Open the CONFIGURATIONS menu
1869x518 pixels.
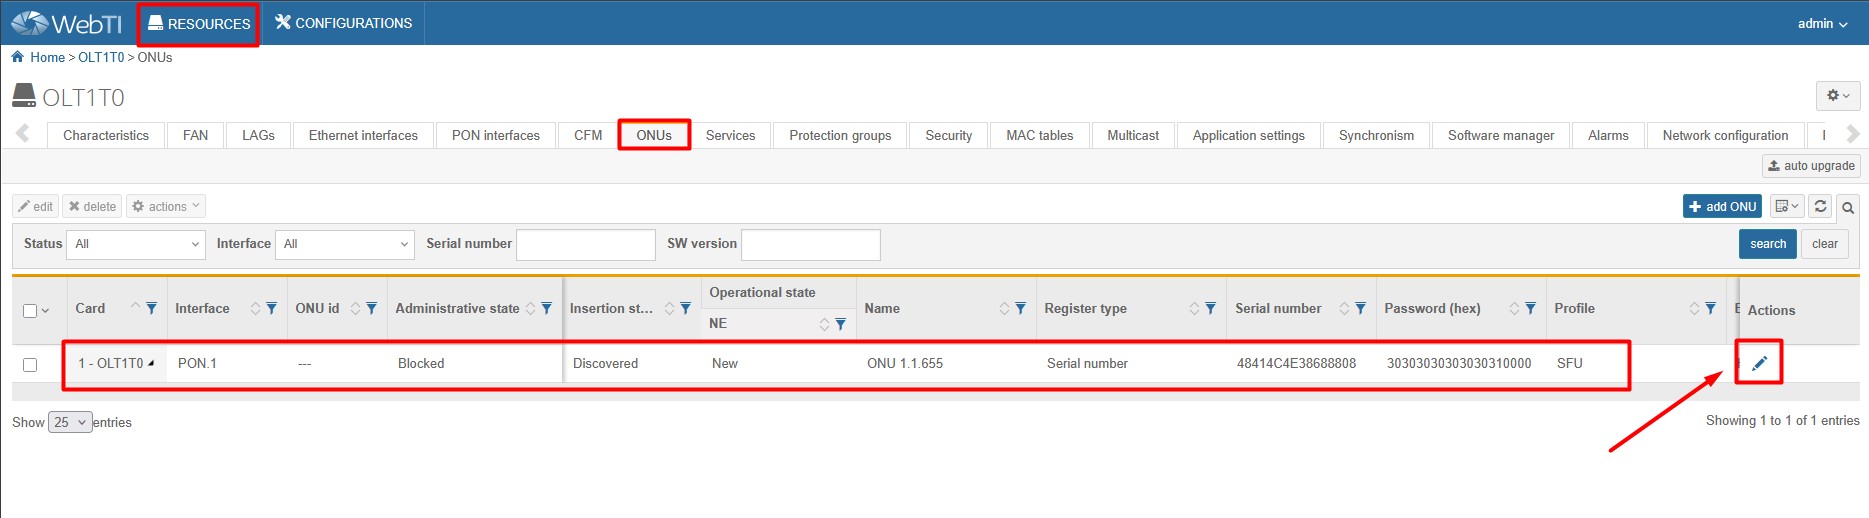click(x=344, y=23)
